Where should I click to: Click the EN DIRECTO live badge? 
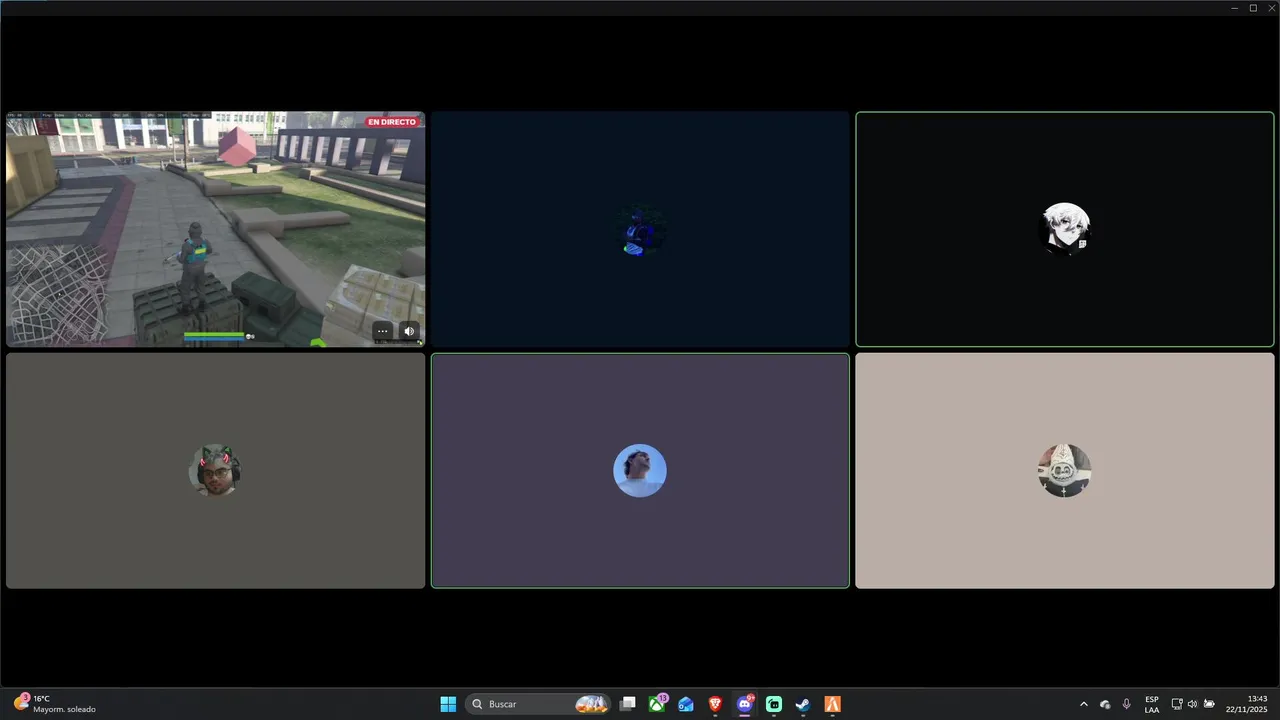pos(392,122)
